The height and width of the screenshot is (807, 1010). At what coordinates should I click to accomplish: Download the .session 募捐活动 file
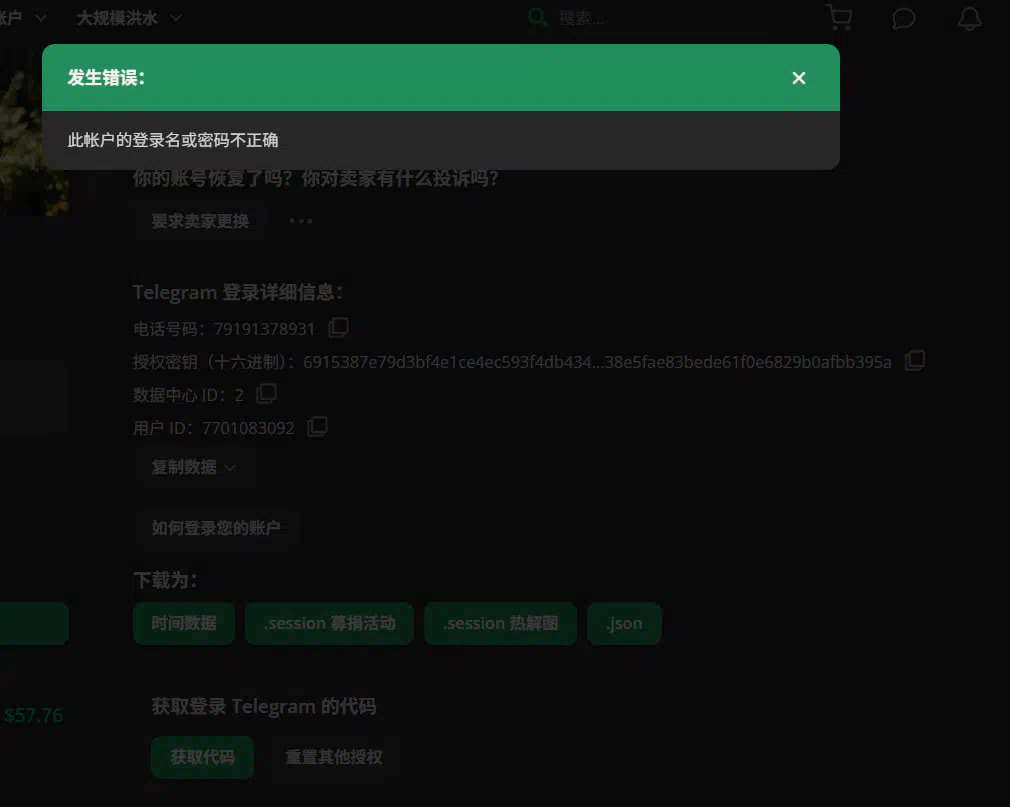[x=329, y=623]
